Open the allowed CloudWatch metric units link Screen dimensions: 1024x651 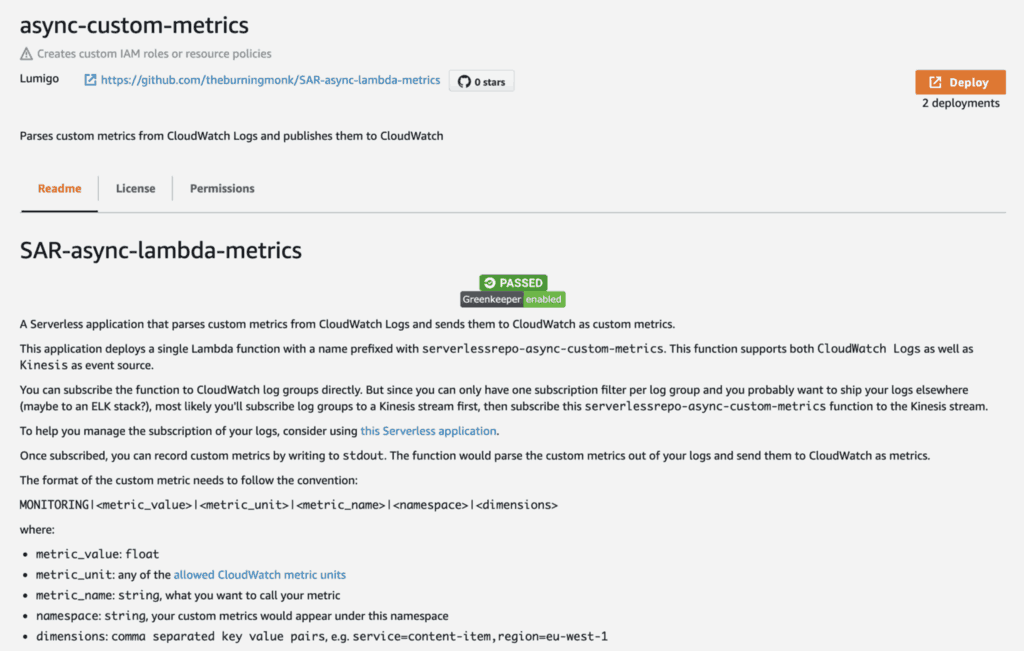point(259,575)
